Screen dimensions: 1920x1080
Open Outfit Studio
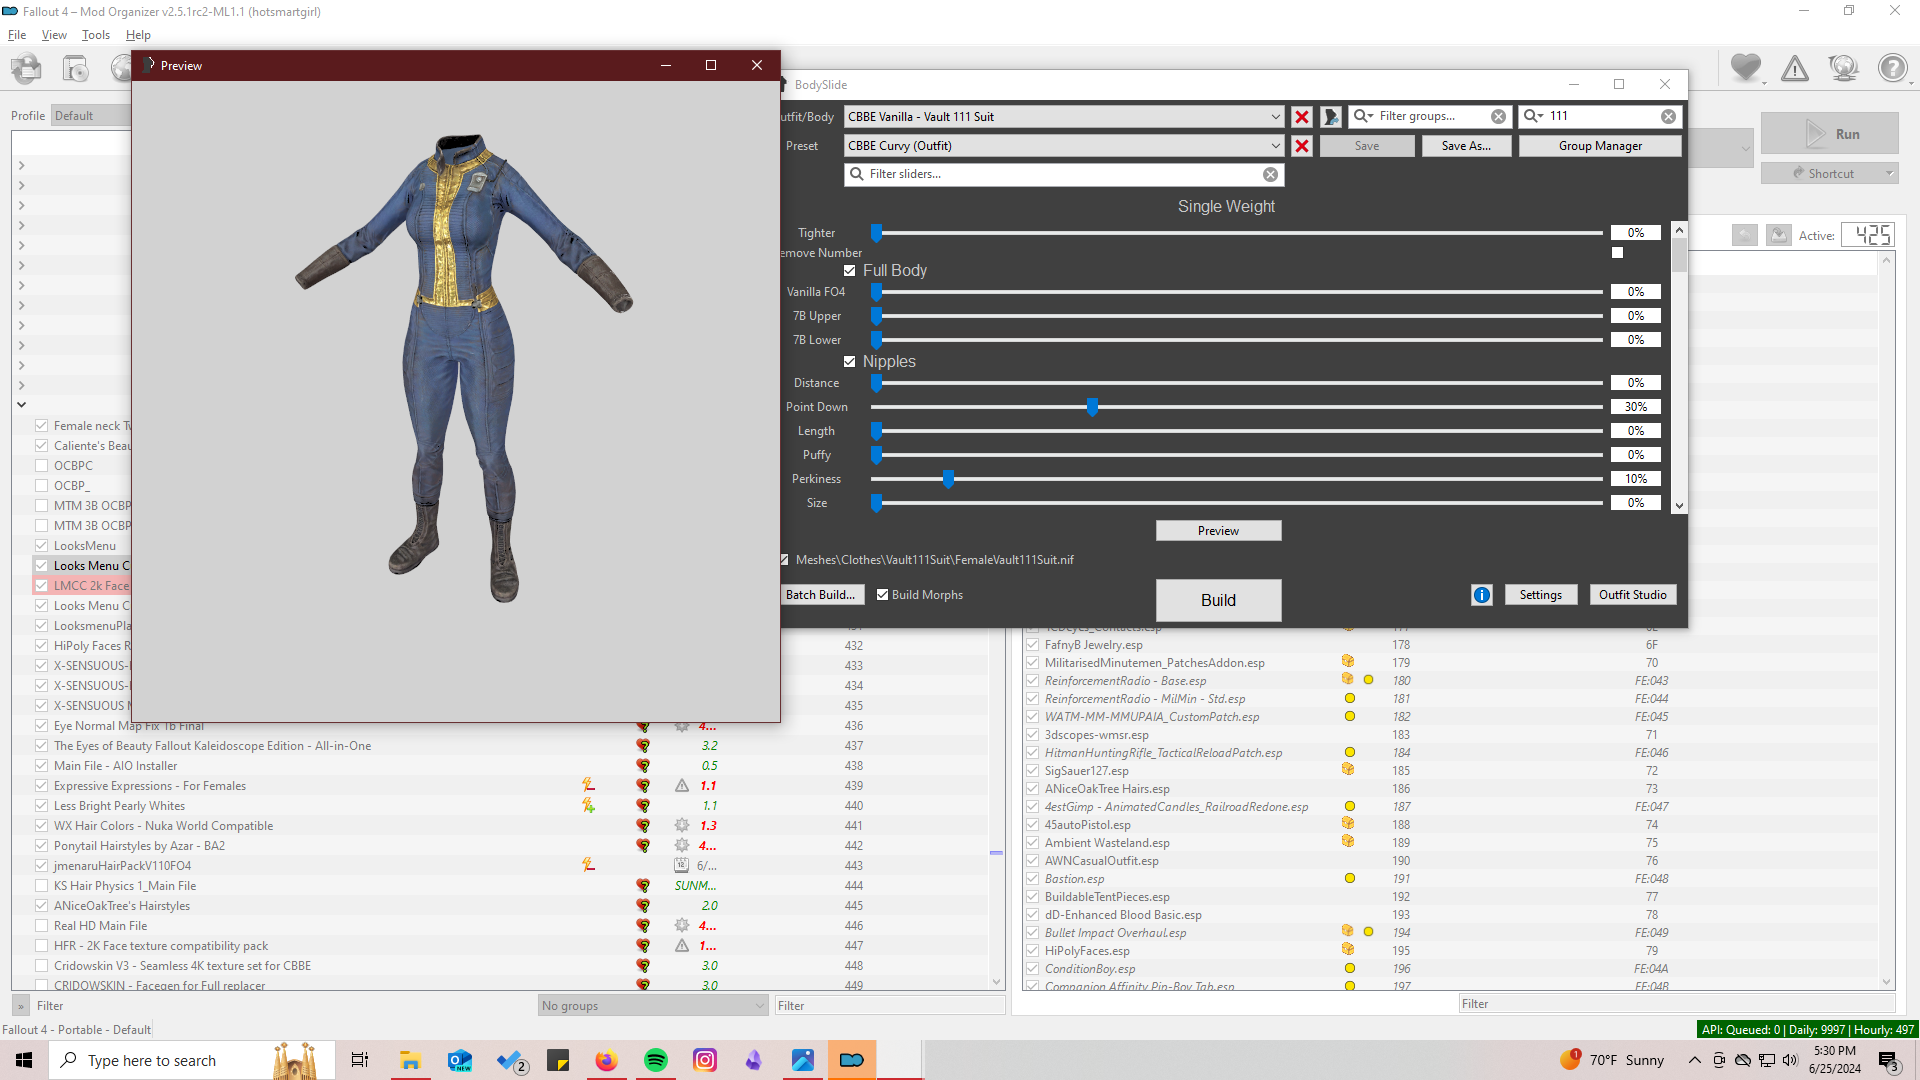click(x=1632, y=595)
